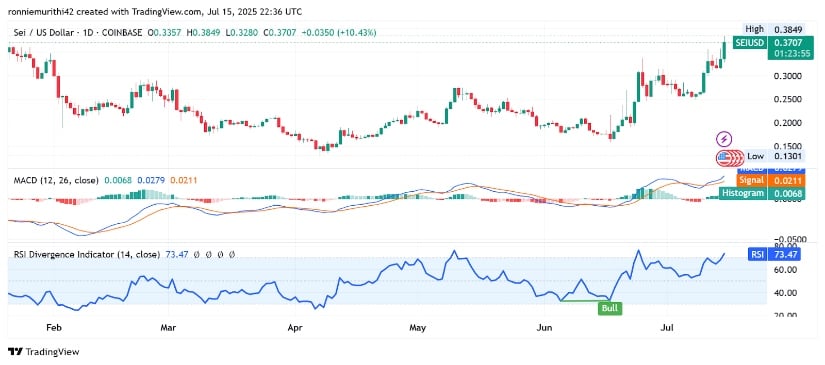Click the orange 0.0211 signal legend value
The height and width of the screenshot is (365, 825).
click(x=185, y=180)
